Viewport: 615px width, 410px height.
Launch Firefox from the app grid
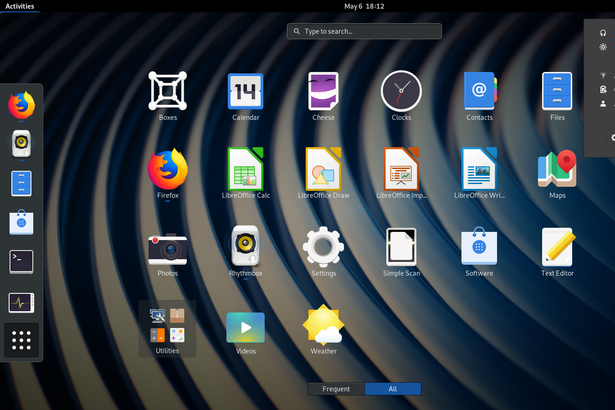[167, 173]
